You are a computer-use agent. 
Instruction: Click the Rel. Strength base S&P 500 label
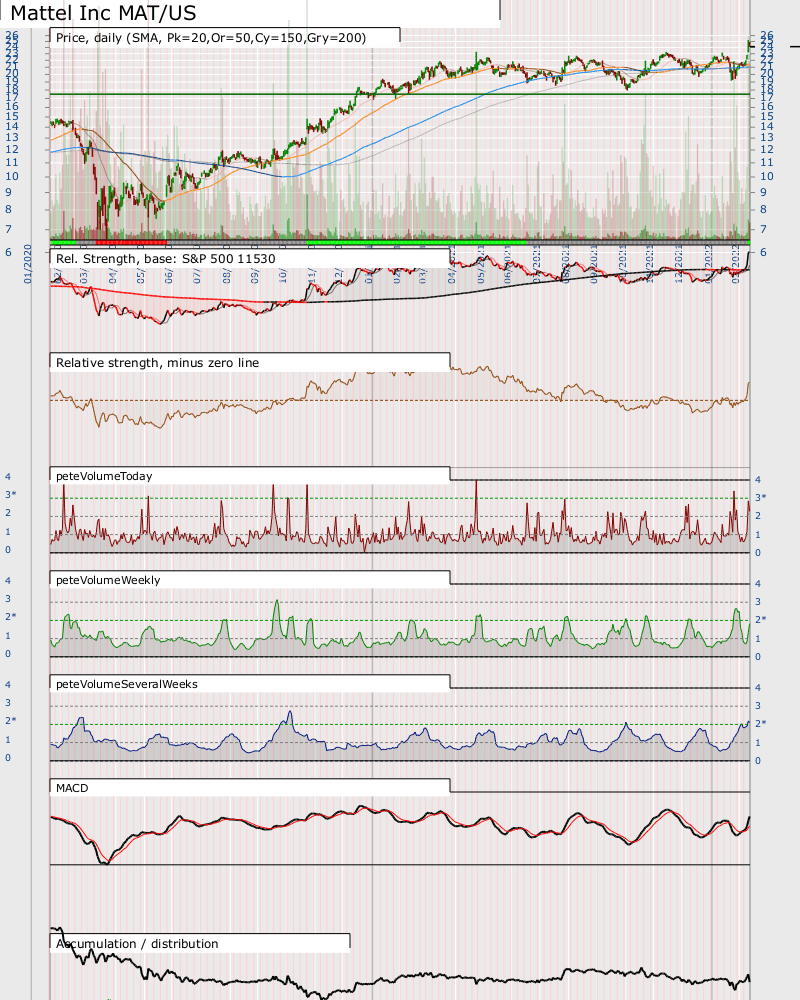click(x=166, y=258)
